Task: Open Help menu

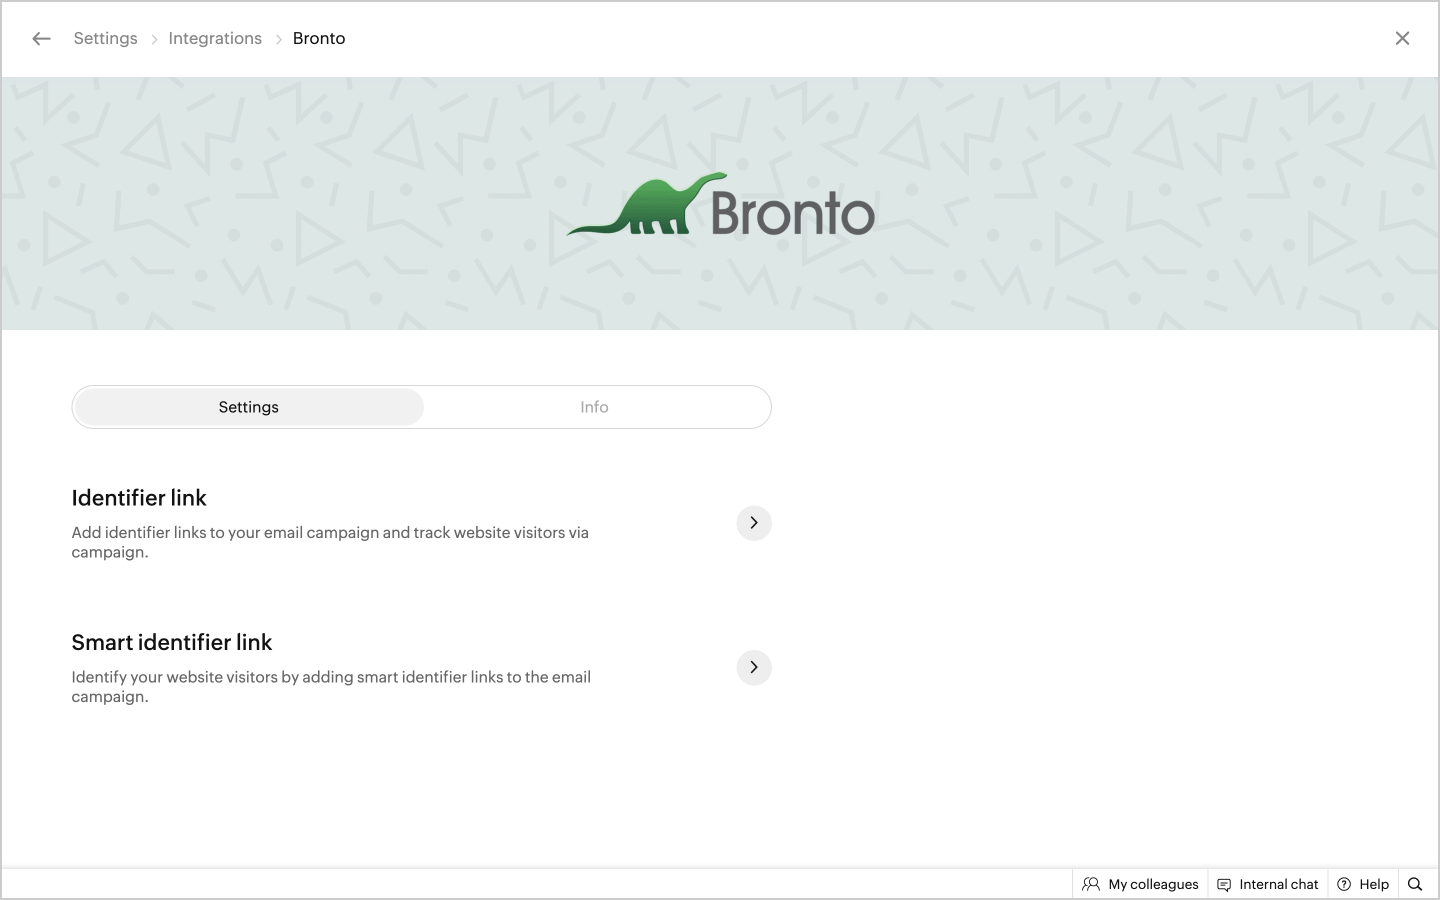Action: click(x=1363, y=884)
